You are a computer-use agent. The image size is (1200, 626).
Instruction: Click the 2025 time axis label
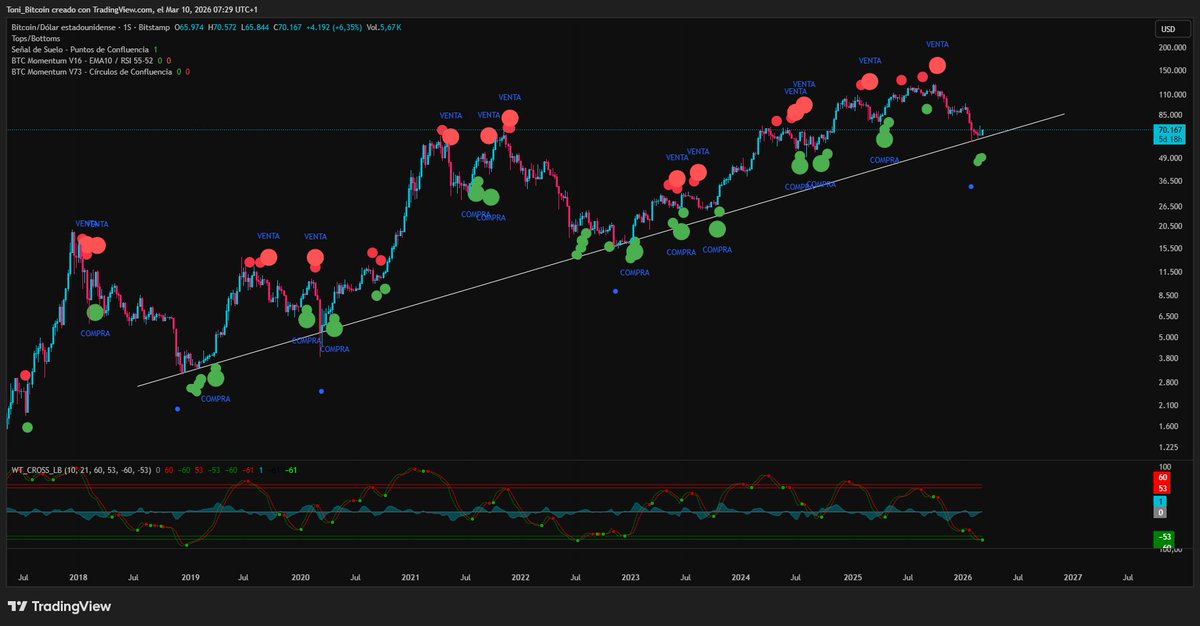[852, 577]
